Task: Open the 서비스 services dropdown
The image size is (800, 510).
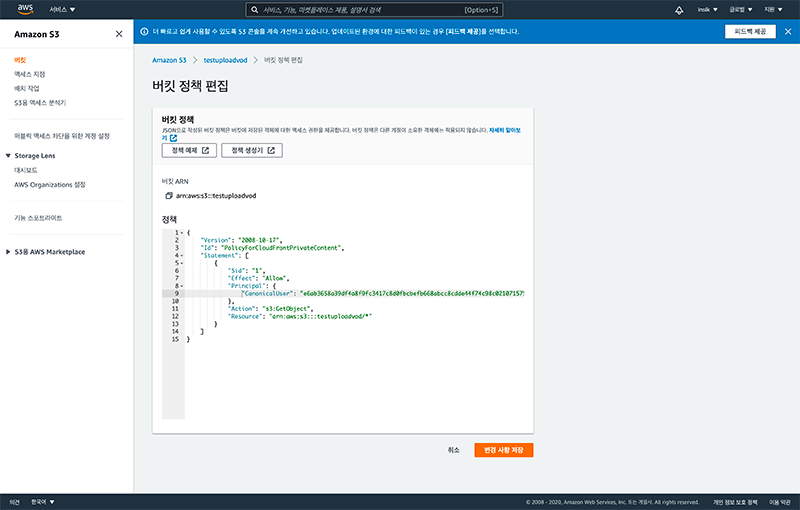Action: click(x=62, y=9)
